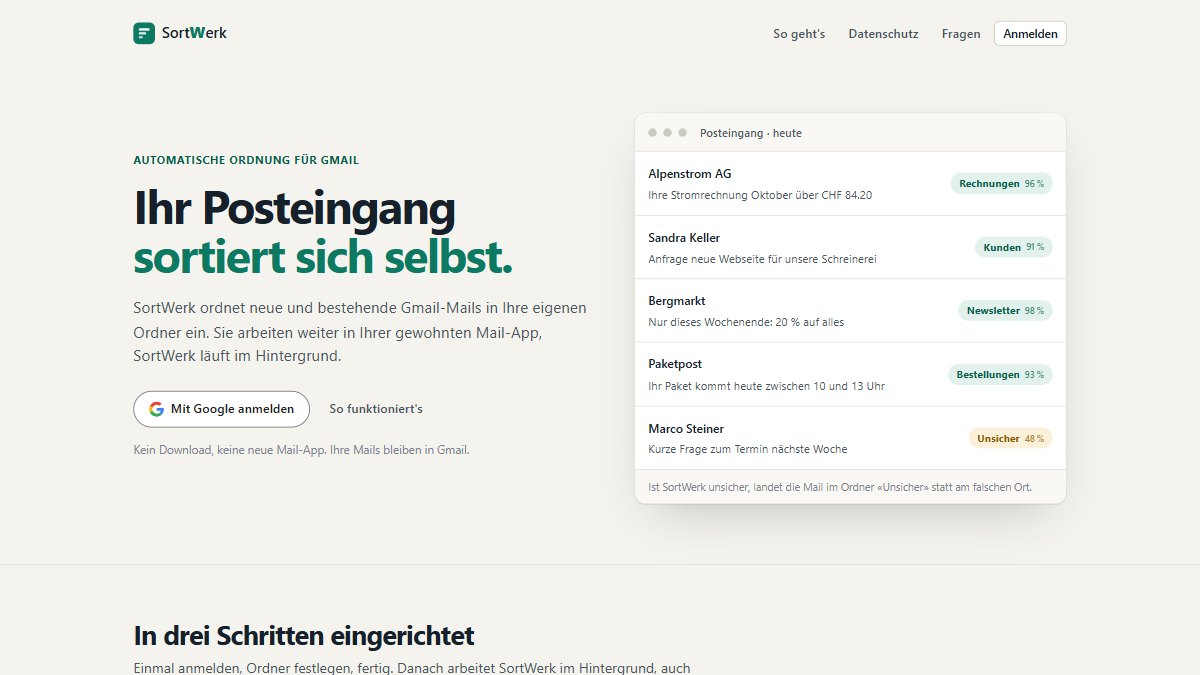Click the Kurze Frage zum Termin subject

747,450
